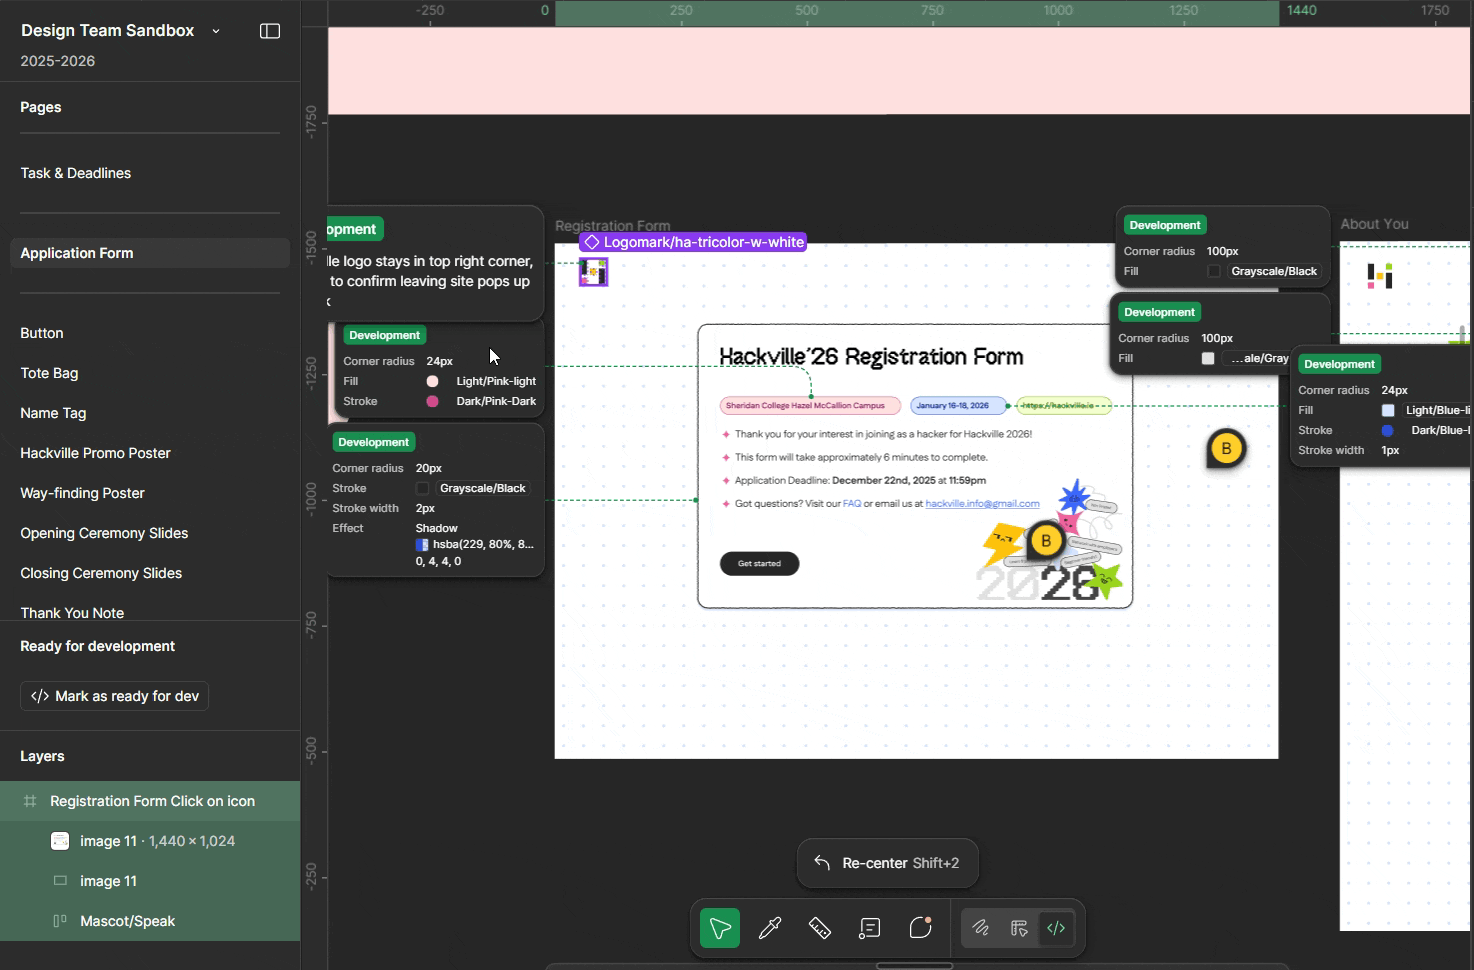Click the Light/Pink-light fill color swatch
This screenshot has width=1474, height=970.
tap(432, 381)
